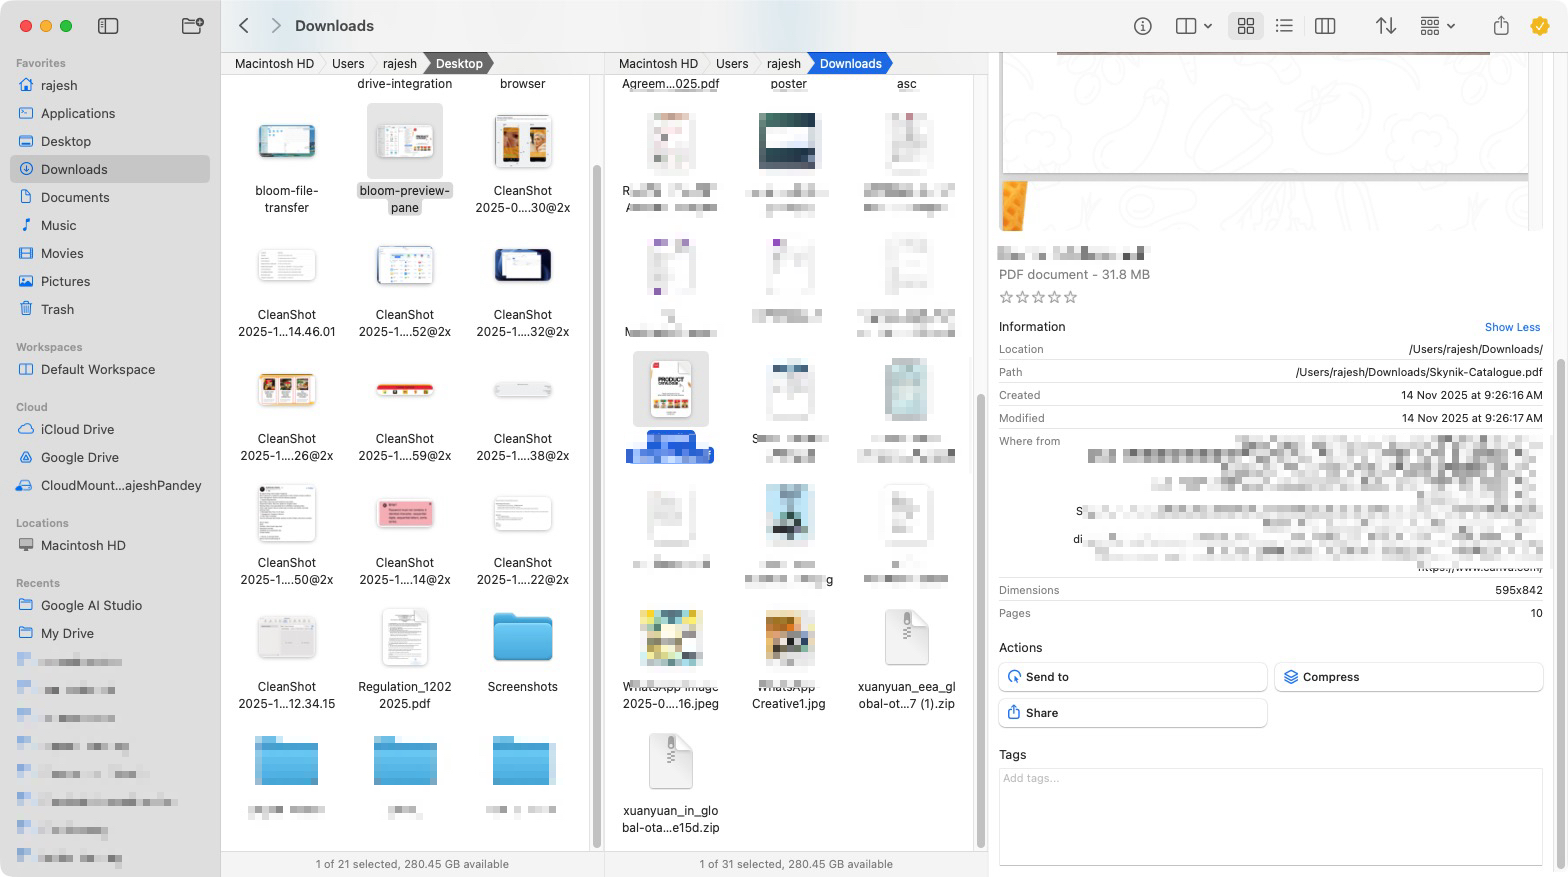
Task: Select Downloads in right pane path bar
Action: (850, 63)
